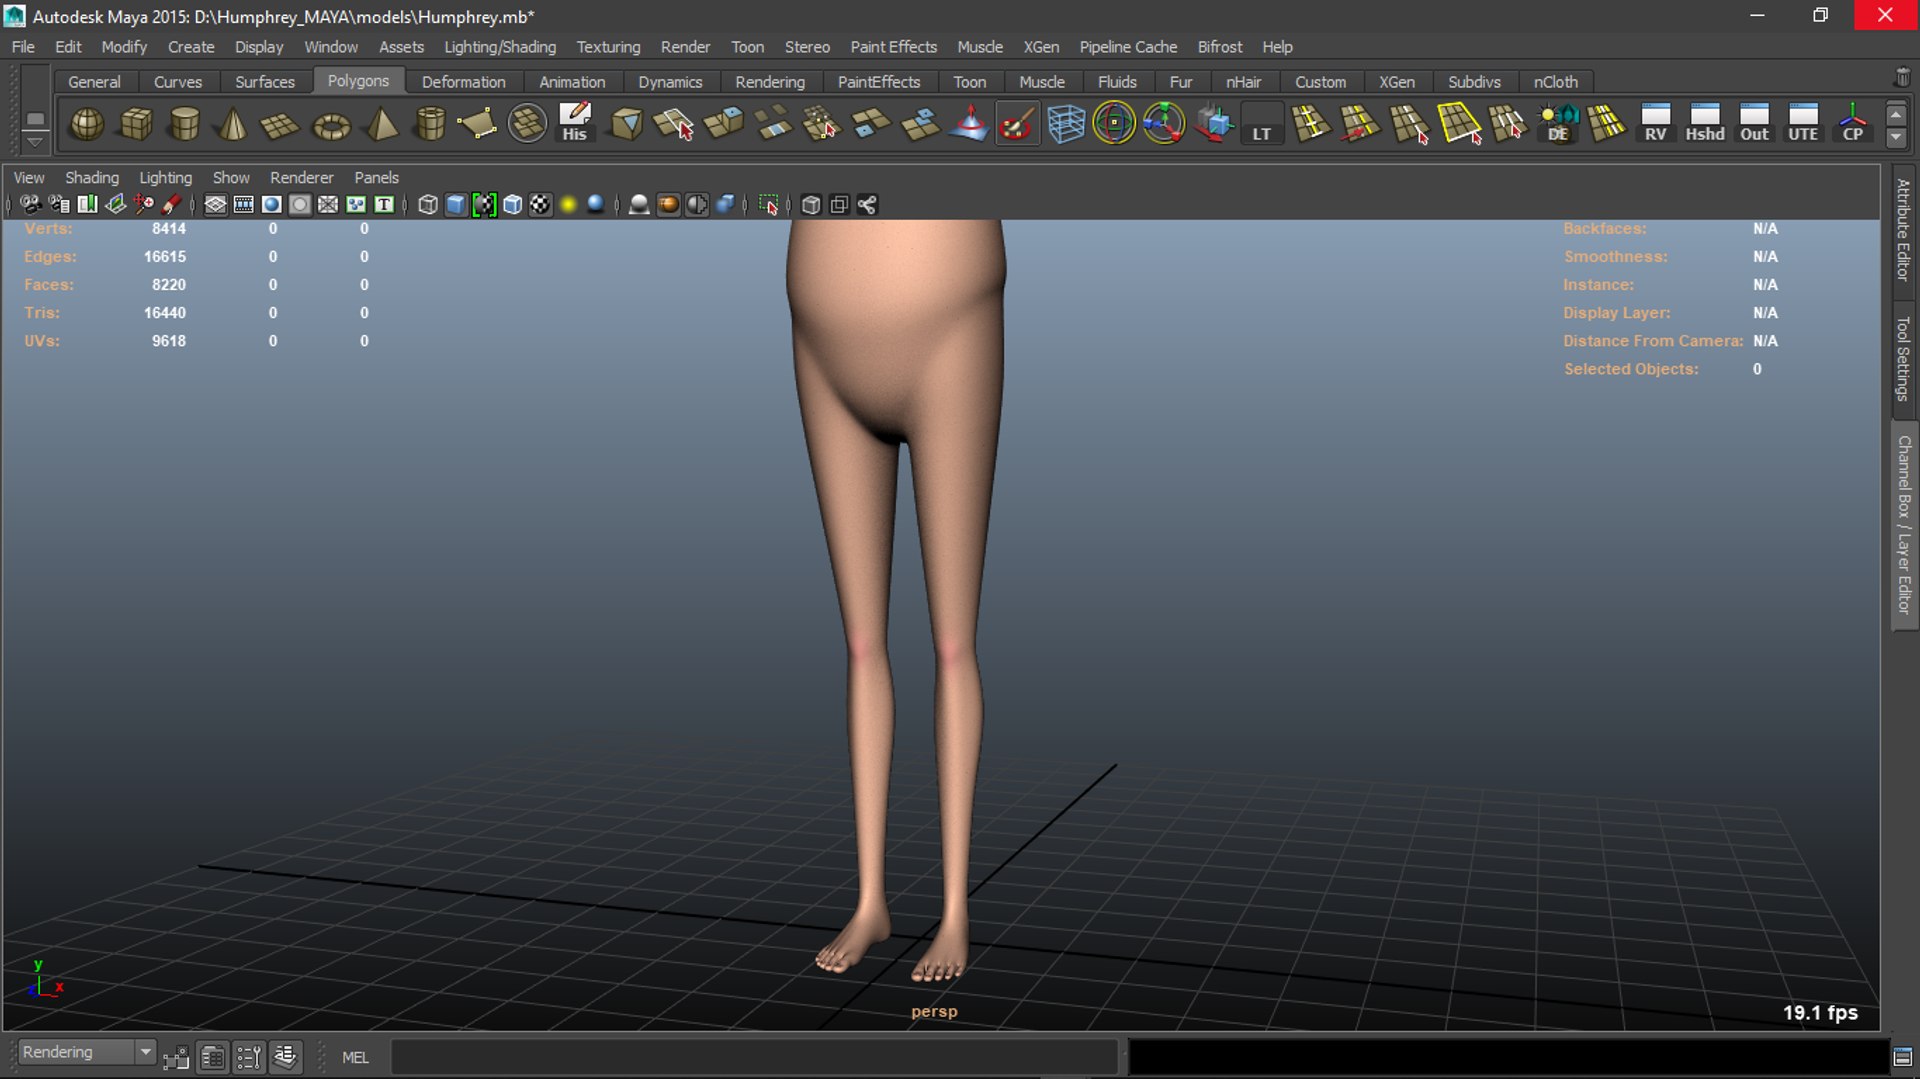Click the MEL command language label
1920x1079 pixels.
(x=355, y=1057)
